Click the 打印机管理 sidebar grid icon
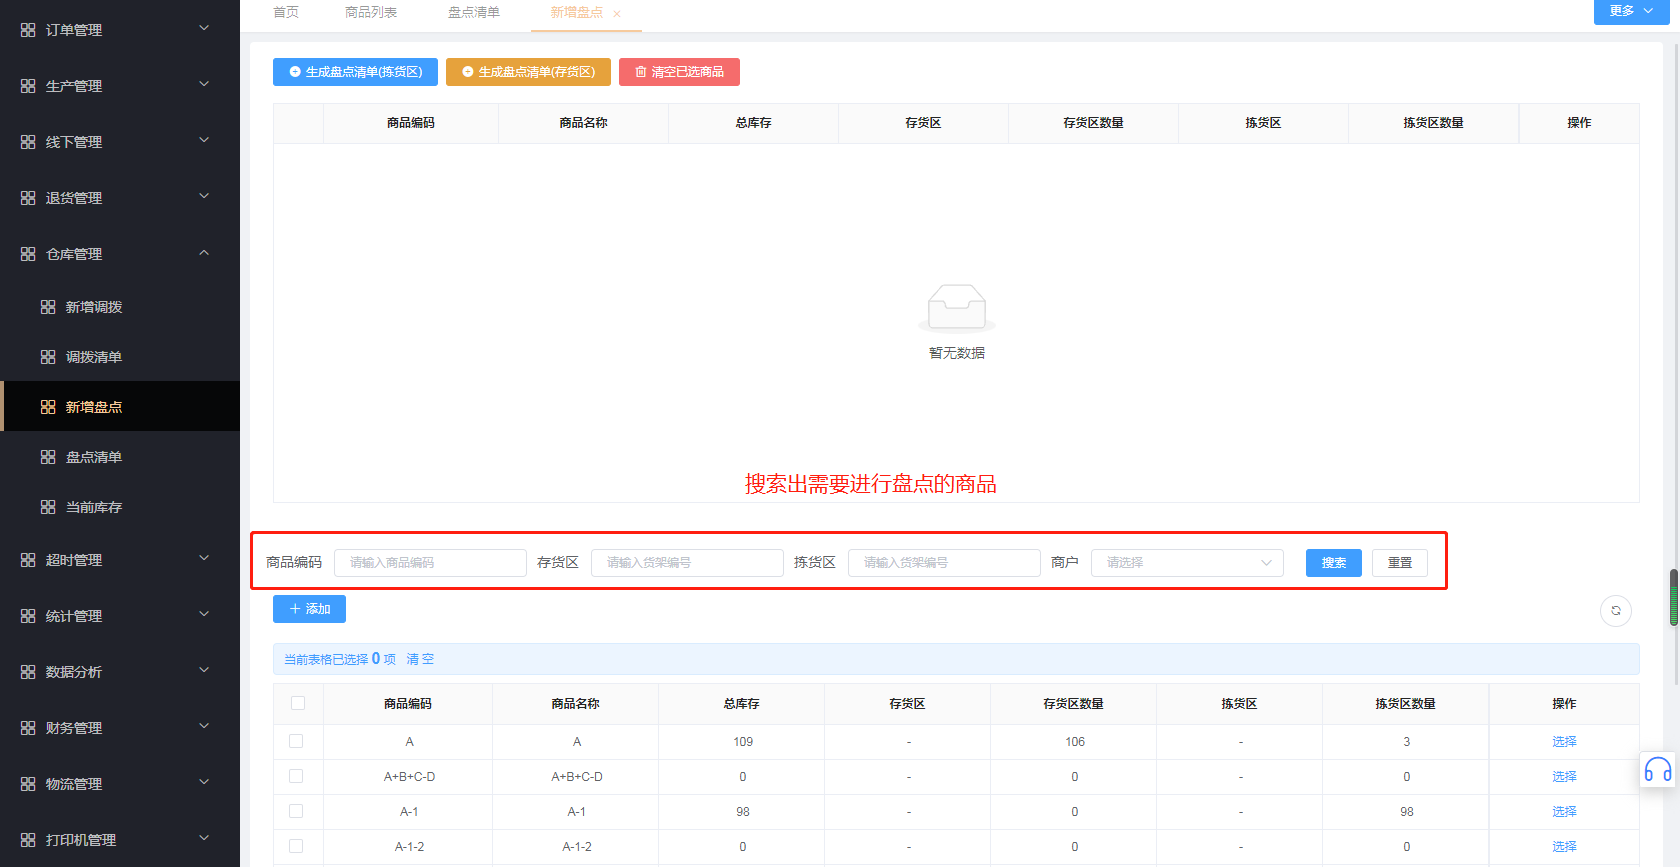Viewport: 1680px width, 867px height. (x=28, y=840)
